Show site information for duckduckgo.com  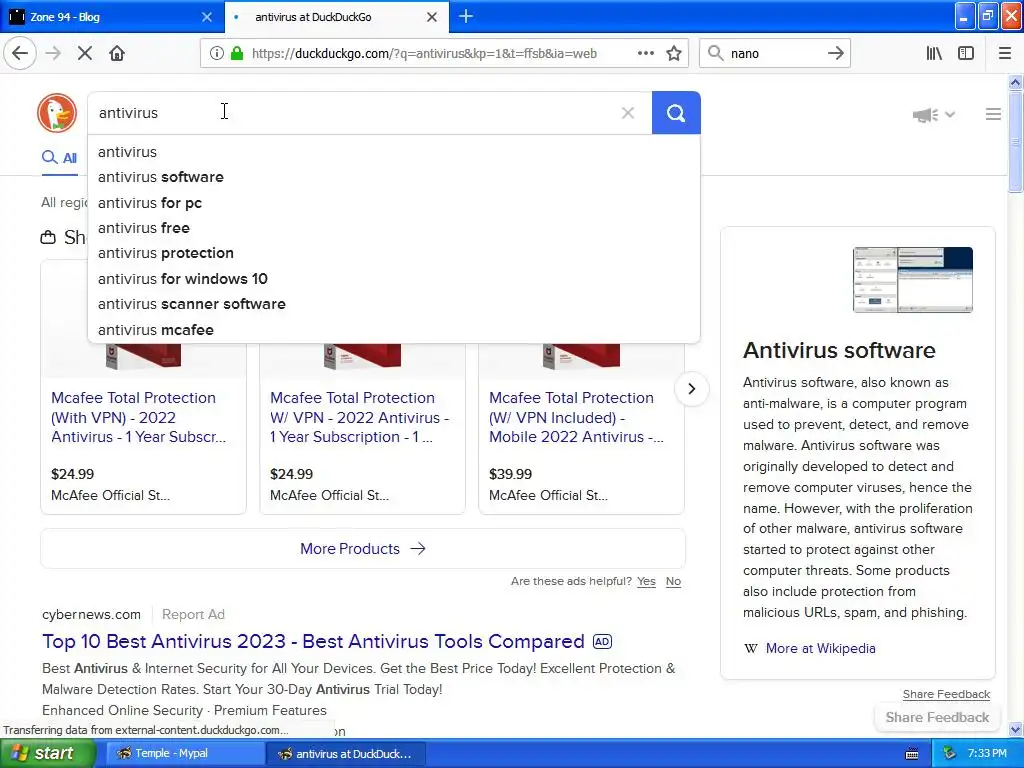tap(216, 54)
